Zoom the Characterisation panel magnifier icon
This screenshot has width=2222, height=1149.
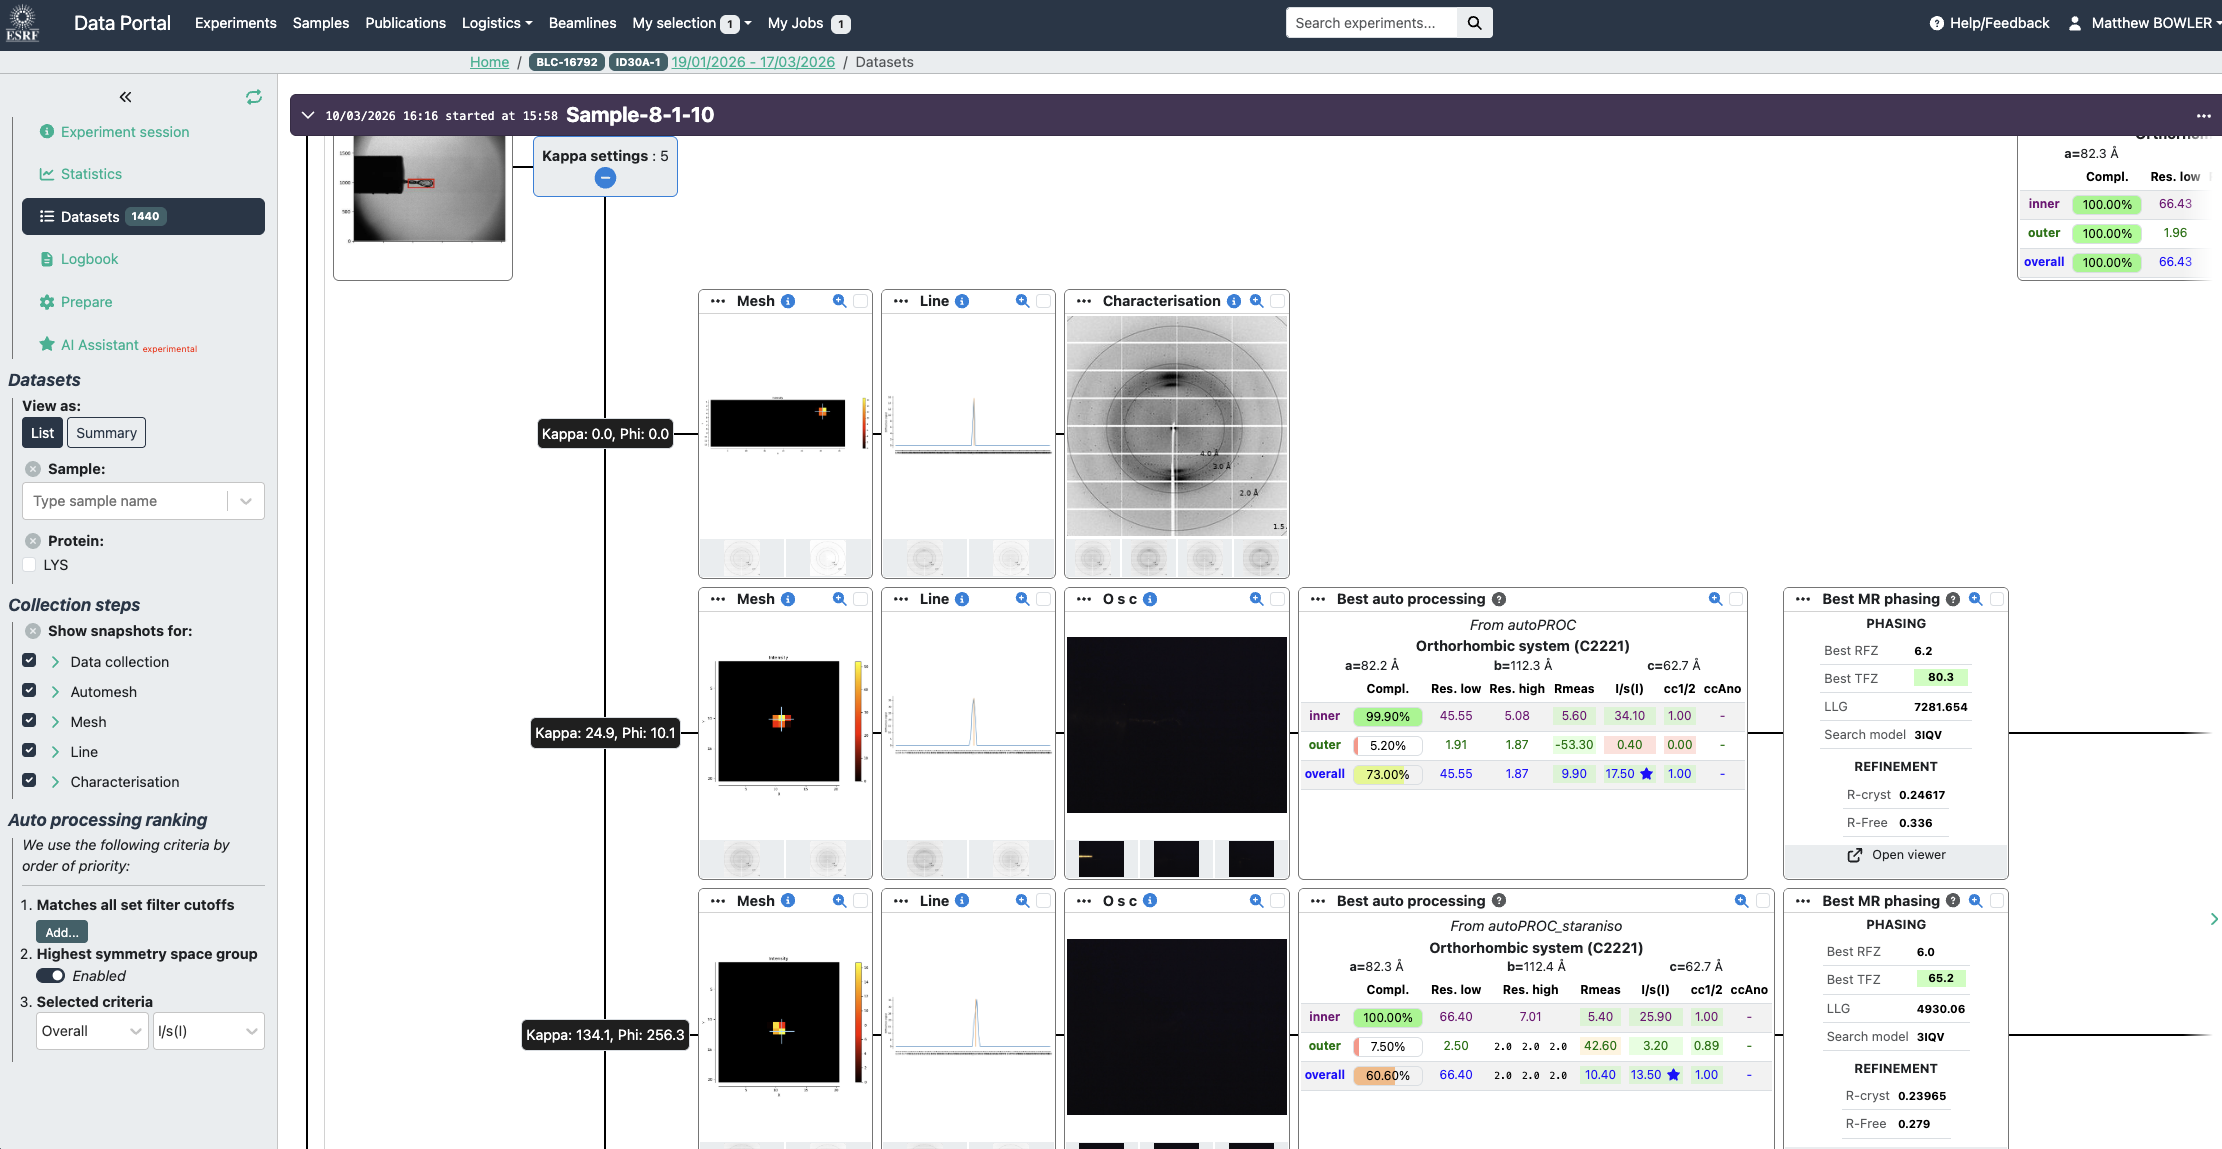coord(1256,301)
